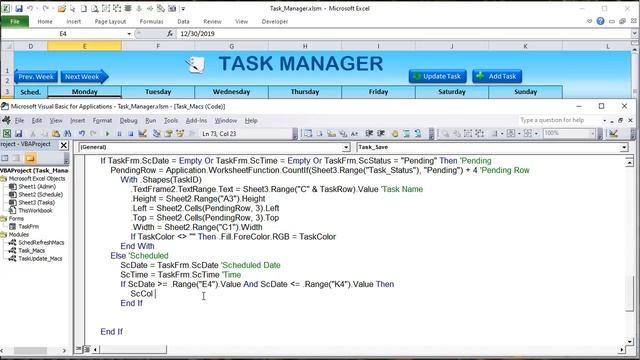The image size is (640, 360).
Task: Click Uncomment Block icon in Edit toolbar
Action: pyautogui.click(x=418, y=133)
